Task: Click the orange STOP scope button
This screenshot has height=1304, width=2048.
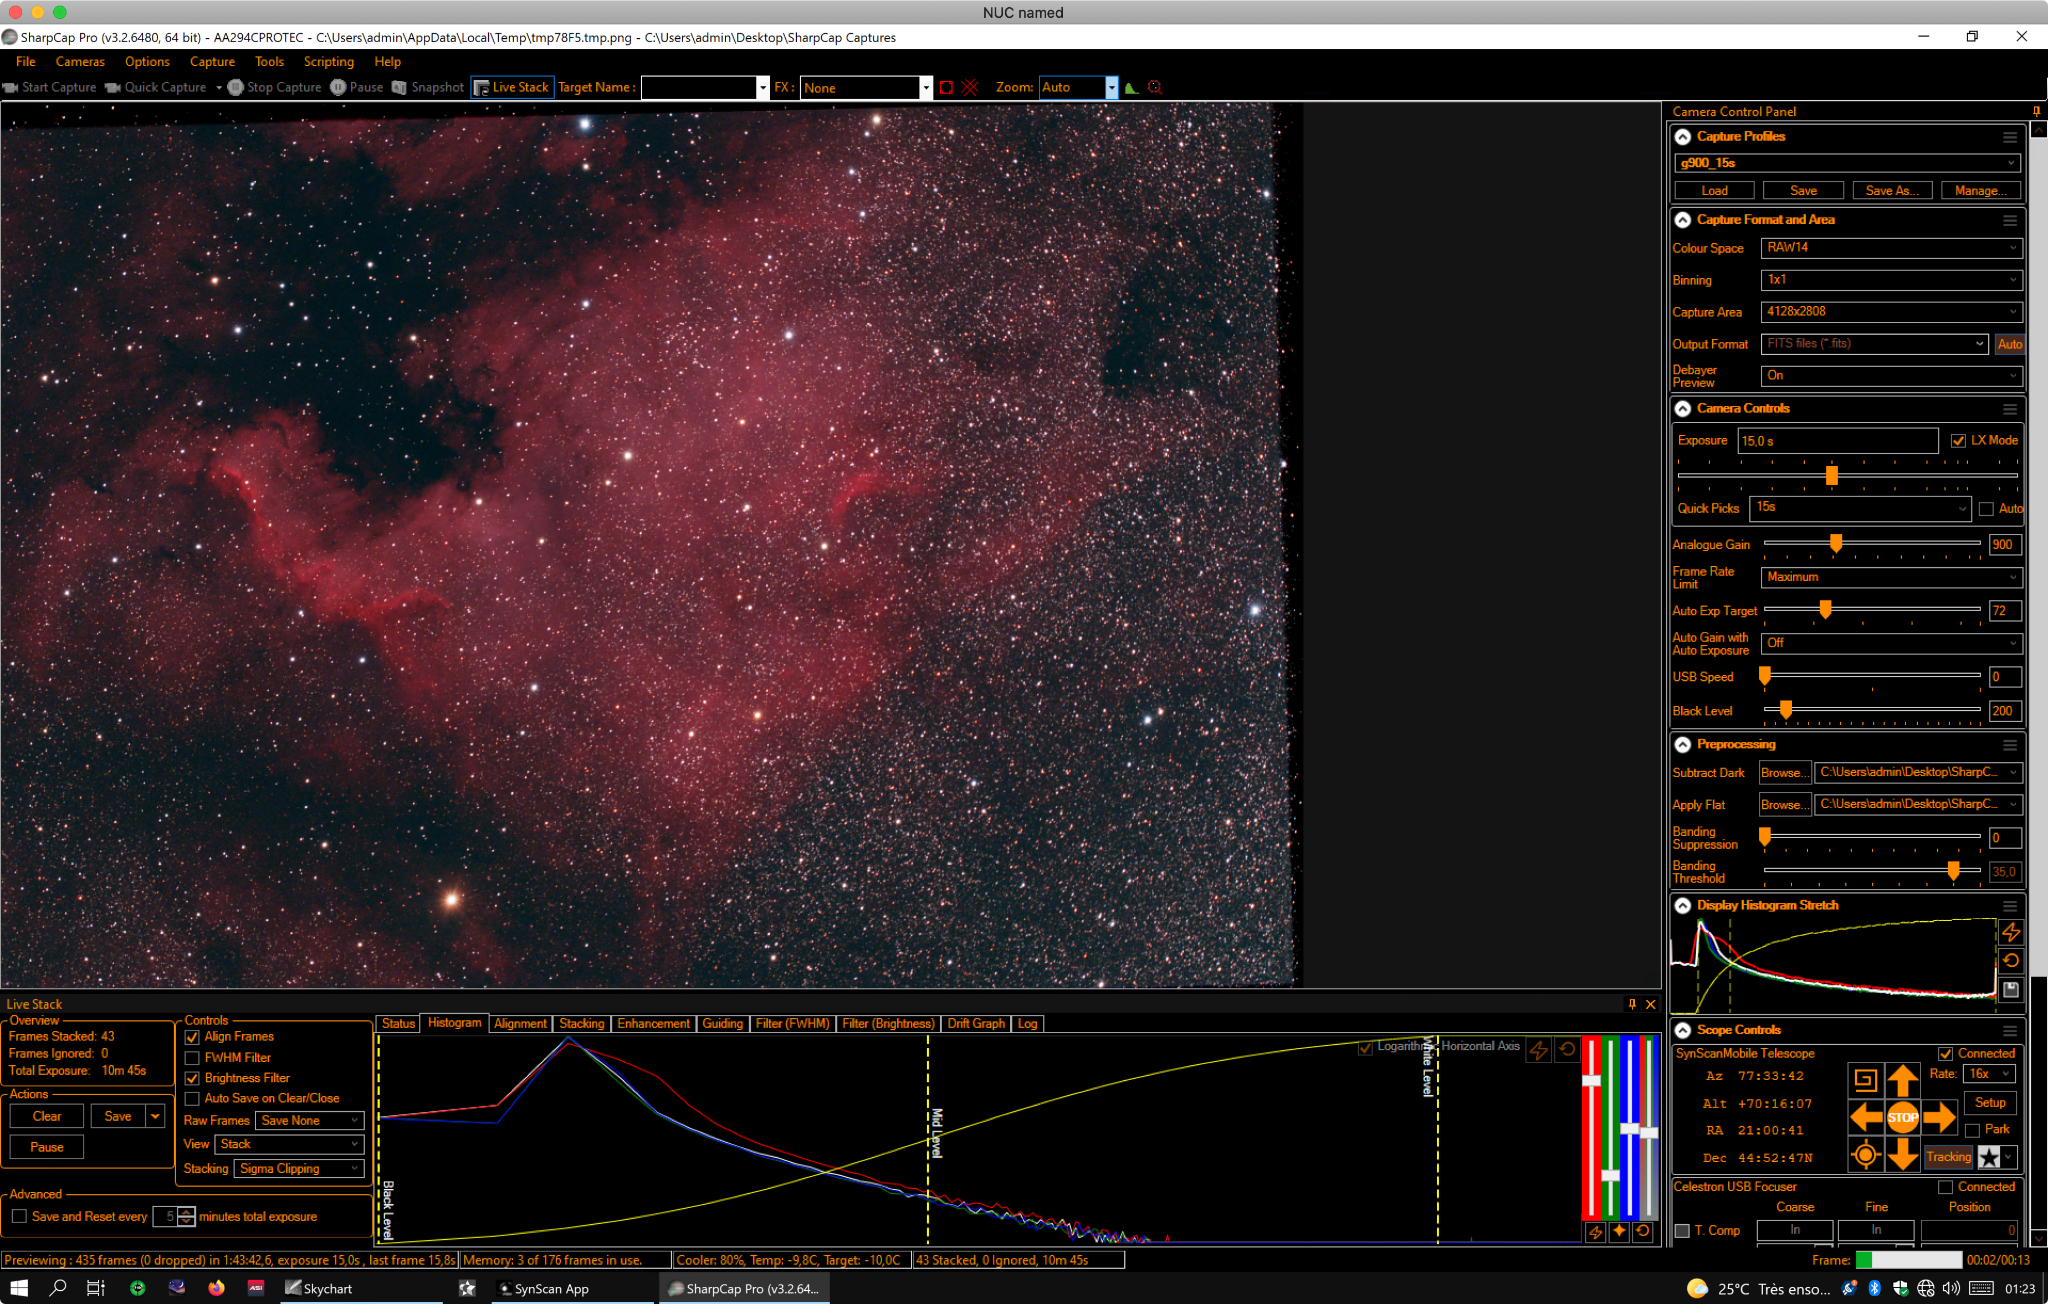Action: (1902, 1117)
